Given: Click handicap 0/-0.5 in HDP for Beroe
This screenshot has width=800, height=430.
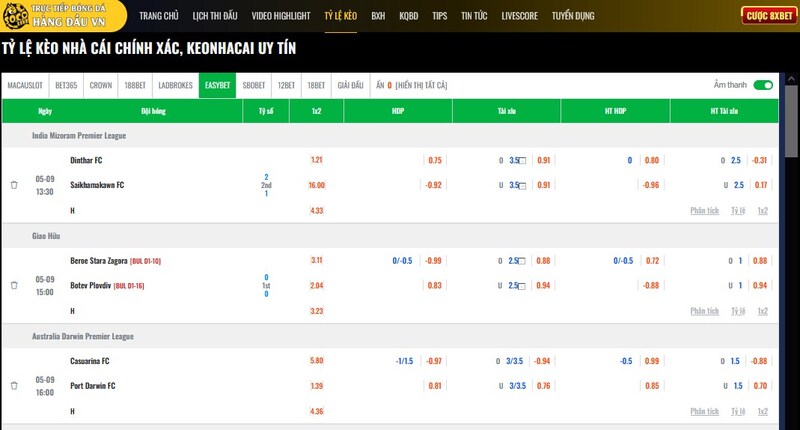Looking at the screenshot, I should [402, 261].
